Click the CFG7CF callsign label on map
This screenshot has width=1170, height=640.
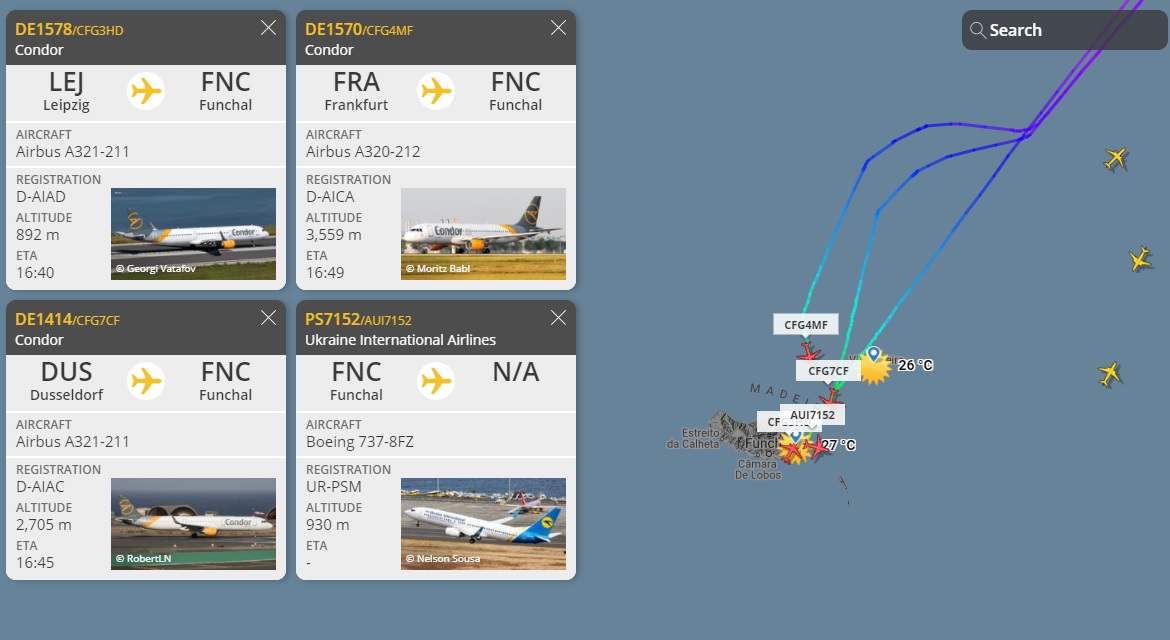click(x=828, y=371)
